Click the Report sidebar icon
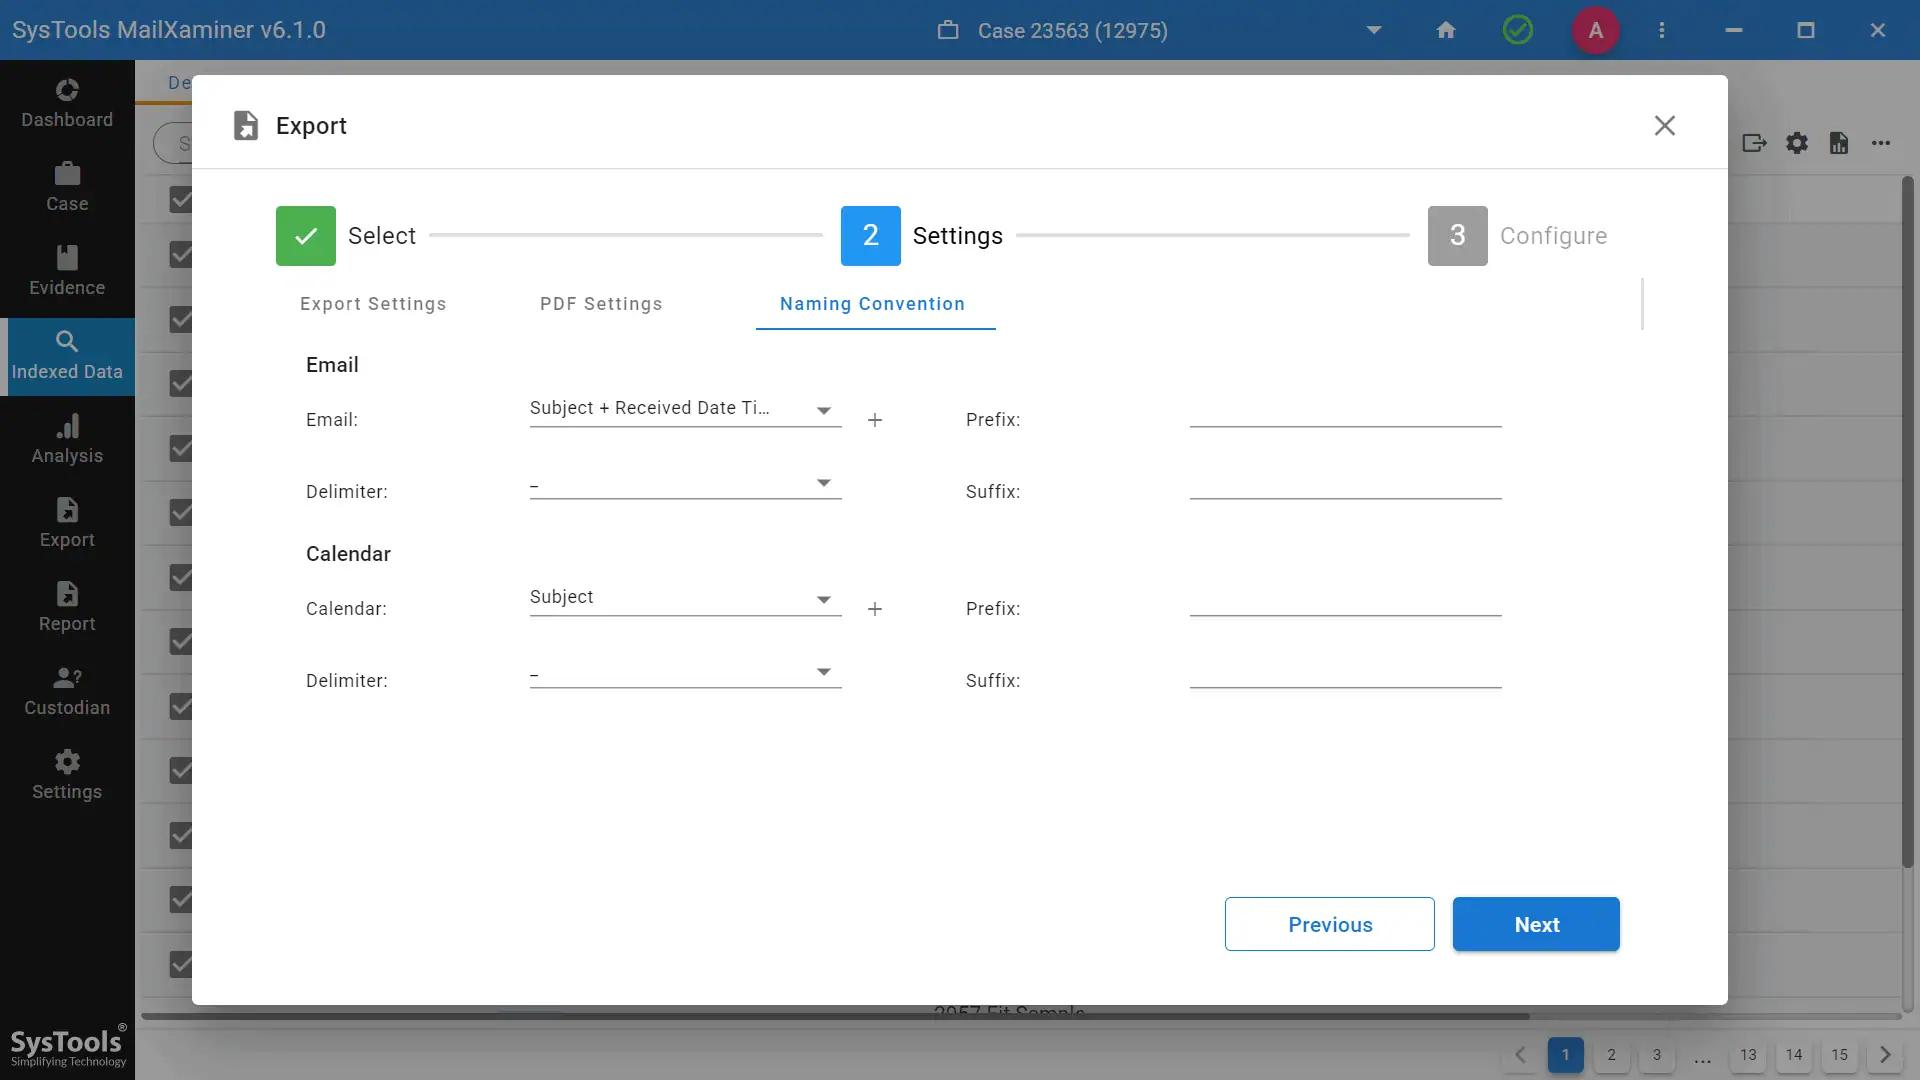This screenshot has height=1080, width=1920. 67,608
